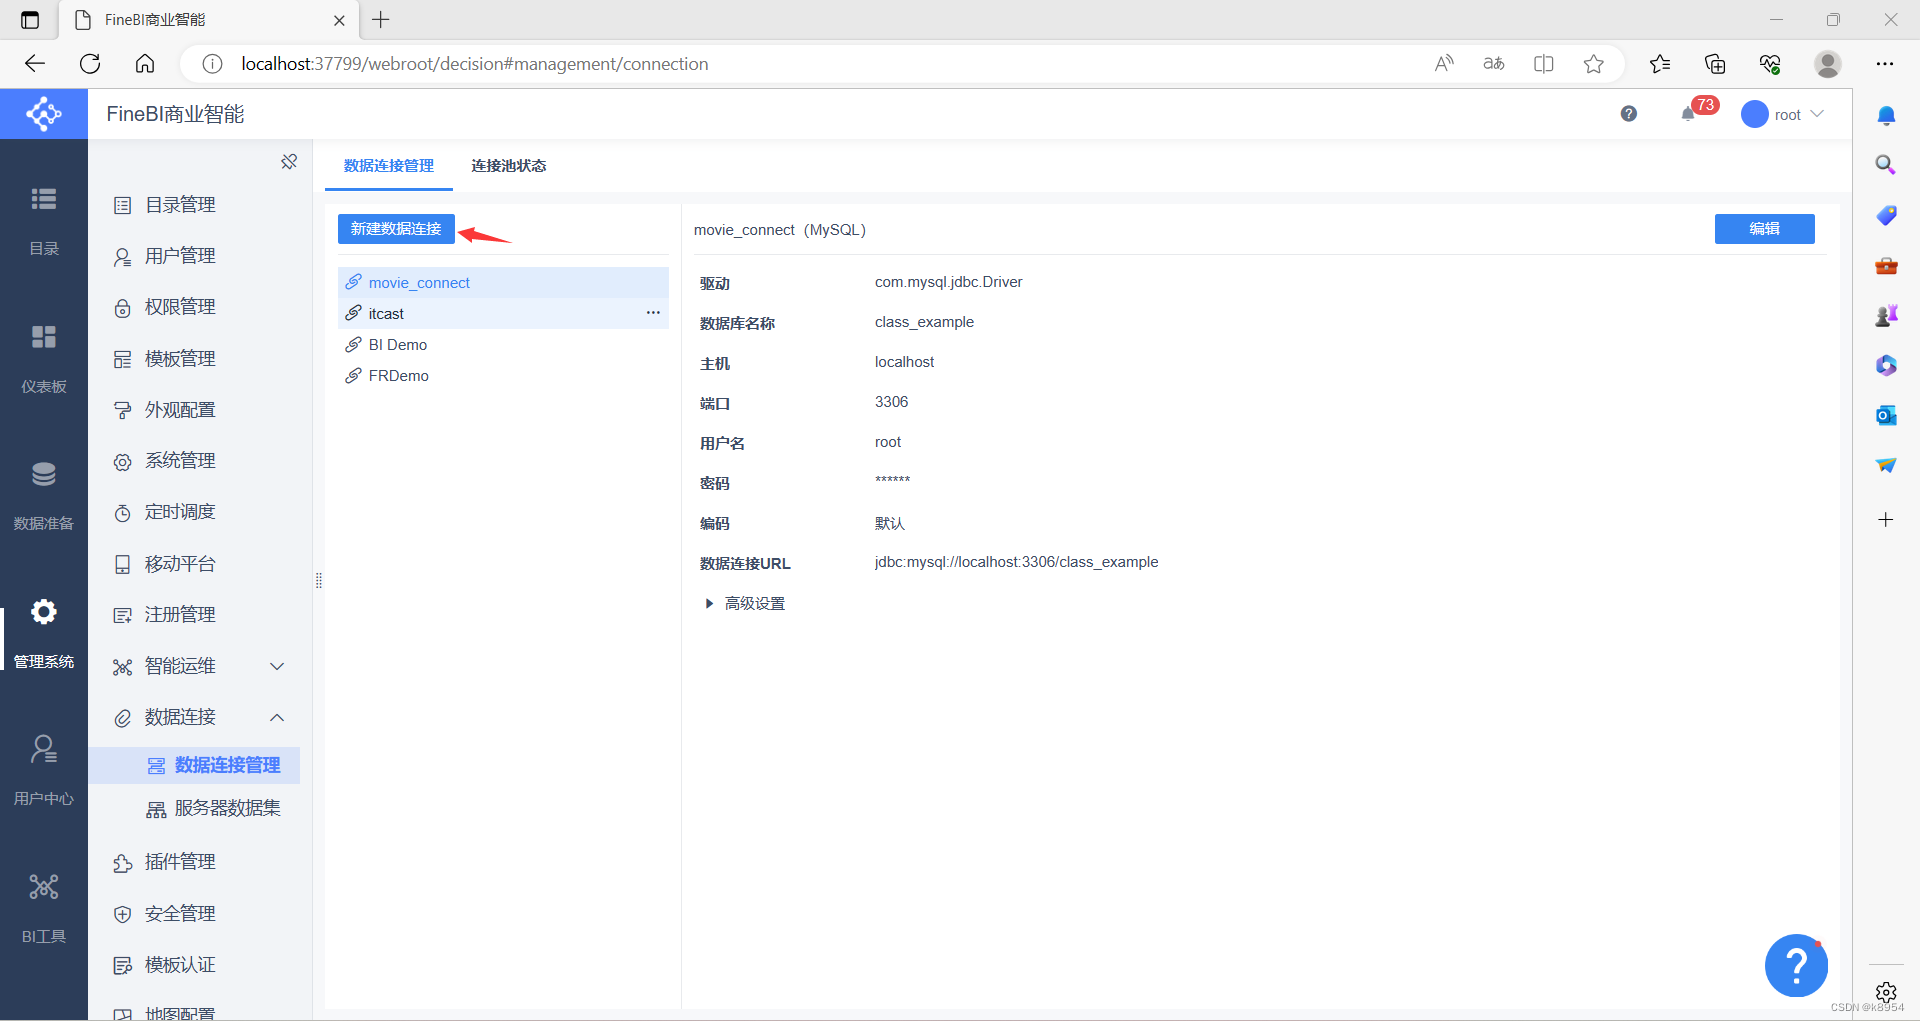Open 用户管理 menu item
This screenshot has width=1920, height=1021.
pos(180,256)
